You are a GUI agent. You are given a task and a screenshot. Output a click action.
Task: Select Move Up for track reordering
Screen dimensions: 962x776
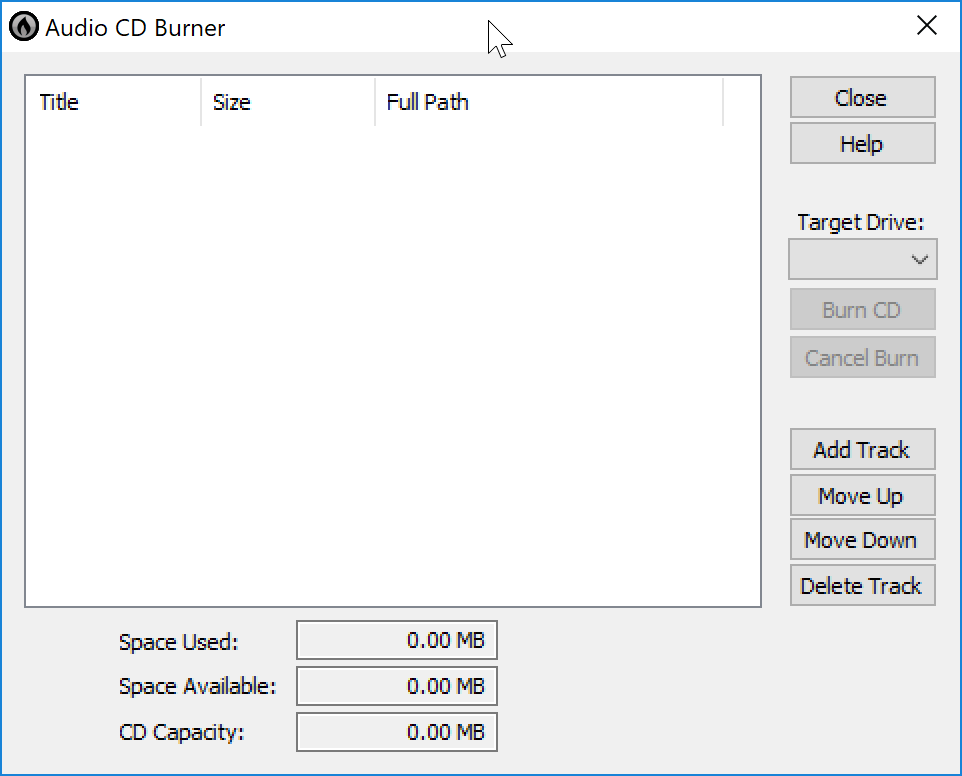coord(862,495)
